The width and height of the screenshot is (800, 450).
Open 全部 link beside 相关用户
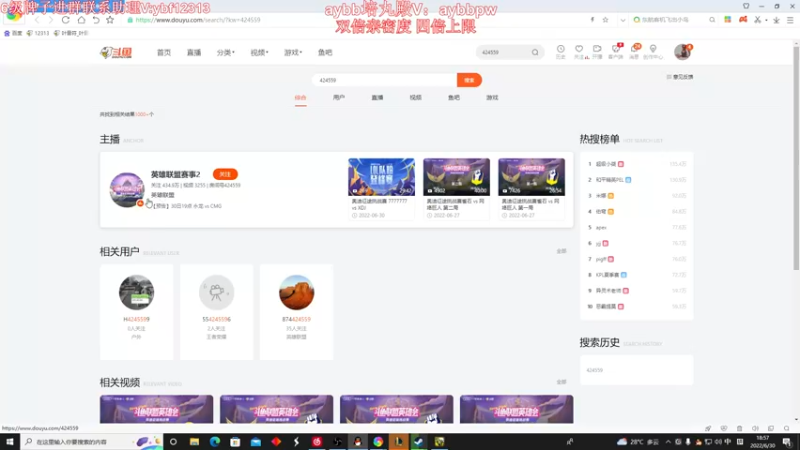click(561, 251)
